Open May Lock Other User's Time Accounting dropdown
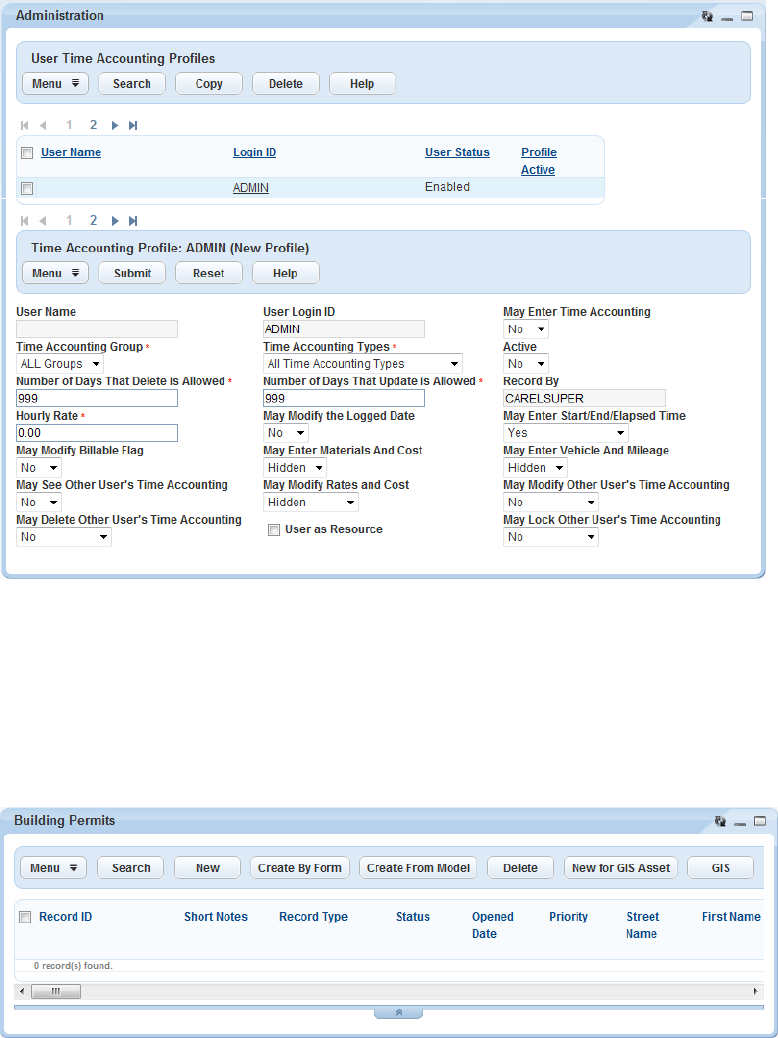The height and width of the screenshot is (1038, 778). pyautogui.click(x=551, y=537)
